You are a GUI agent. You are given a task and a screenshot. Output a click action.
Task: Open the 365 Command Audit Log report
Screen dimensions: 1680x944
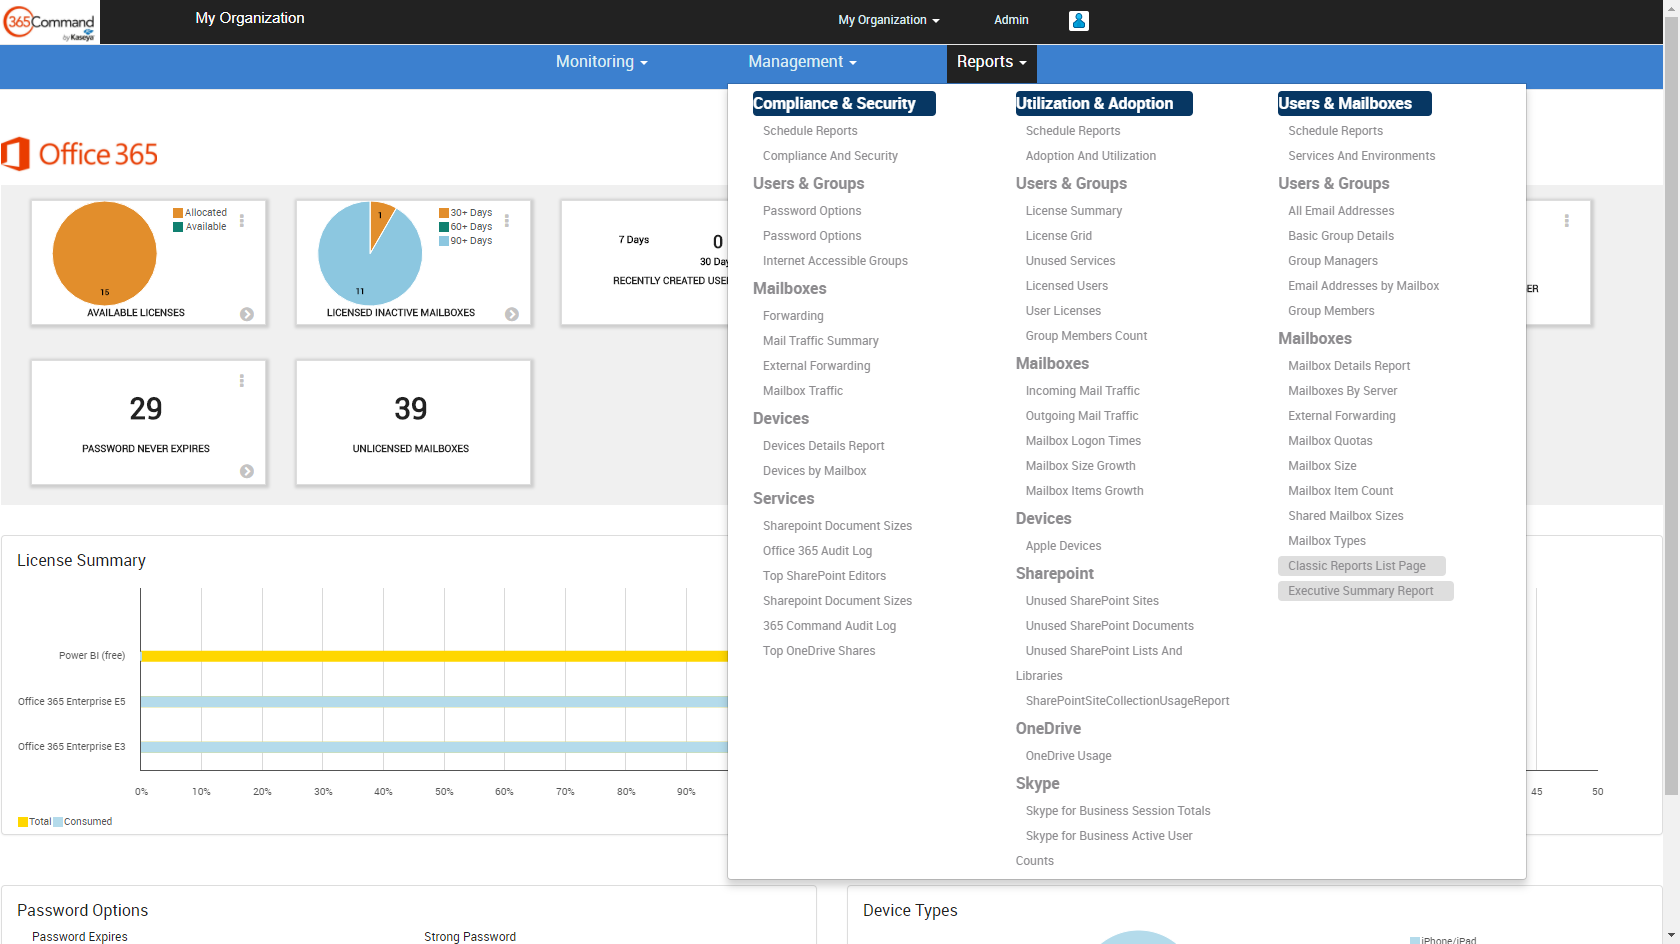tap(829, 626)
